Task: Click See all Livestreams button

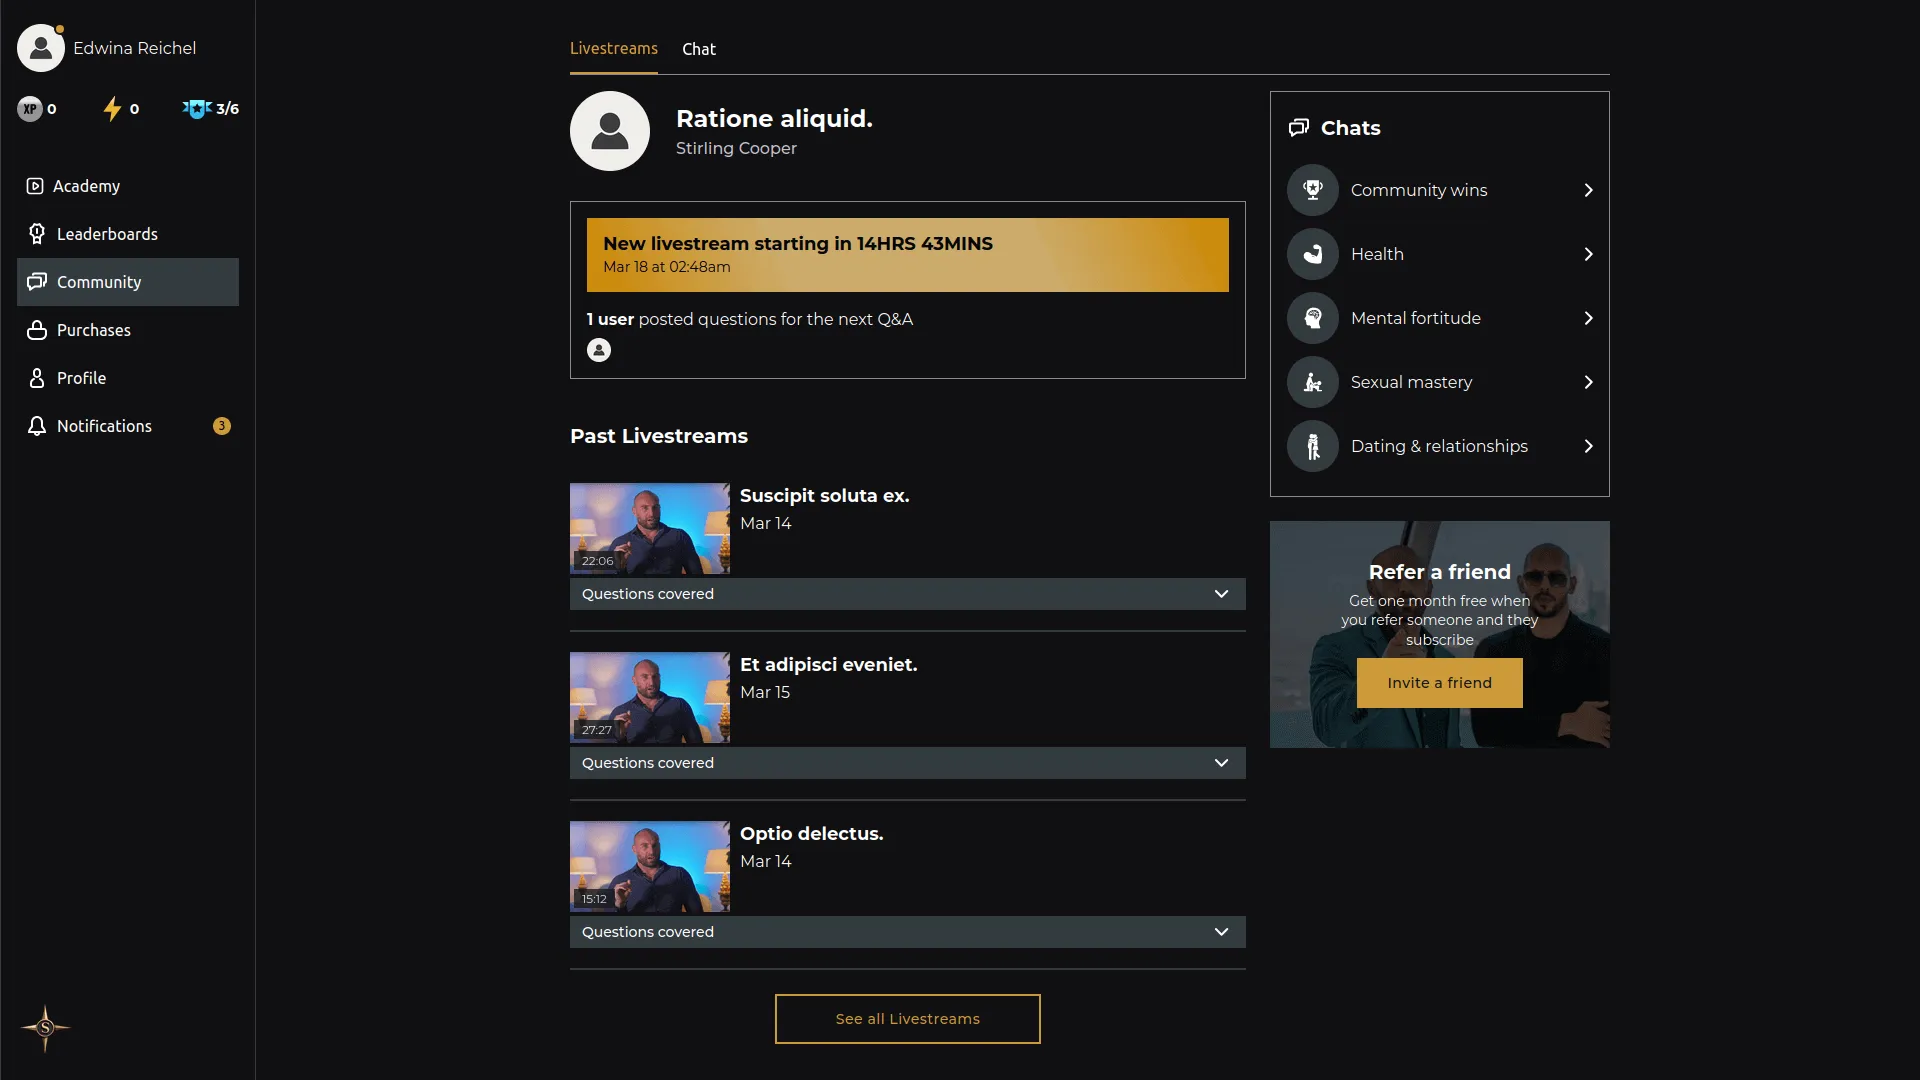Action: point(907,1019)
